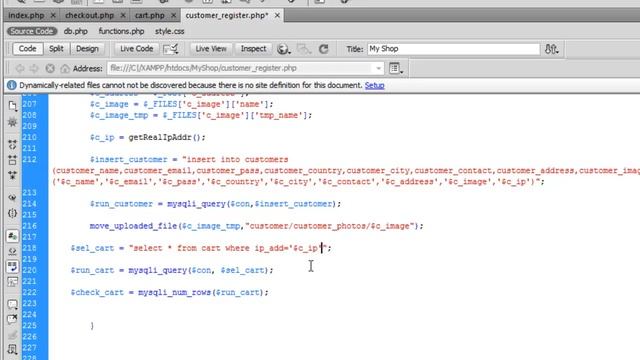Show the Source Code related file
Image resolution: width=640 pixels, height=360 pixels.
pos(31,31)
